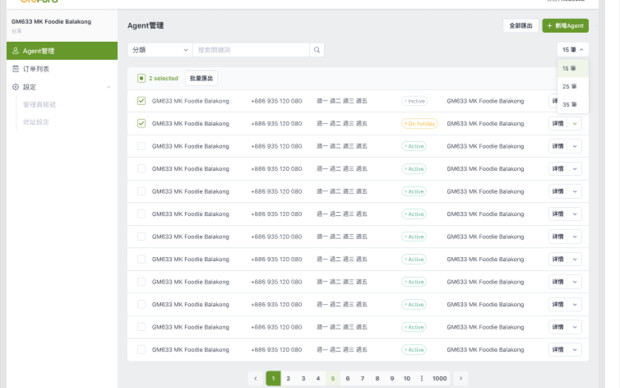
Task: Choose 35 筆 in the page-size list
Action: [573, 105]
